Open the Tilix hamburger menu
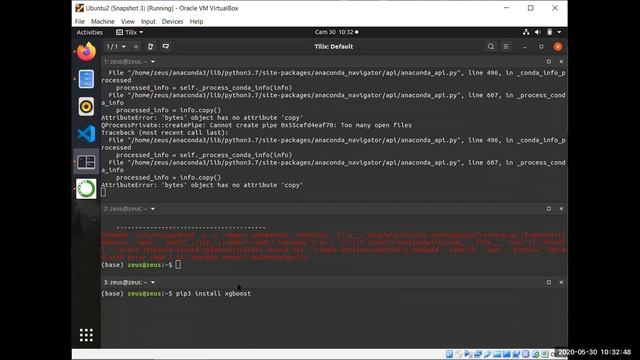Viewport: 640px width, 360px height. [x=506, y=47]
